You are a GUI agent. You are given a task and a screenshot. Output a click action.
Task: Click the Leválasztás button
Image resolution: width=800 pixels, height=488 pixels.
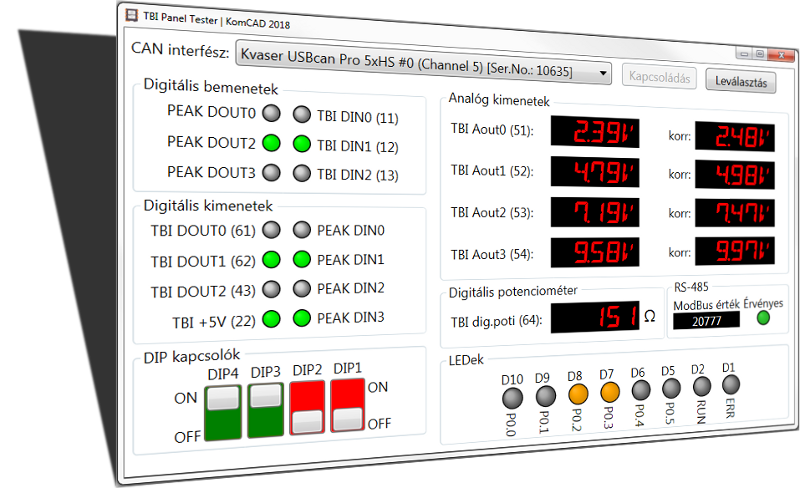(x=742, y=81)
